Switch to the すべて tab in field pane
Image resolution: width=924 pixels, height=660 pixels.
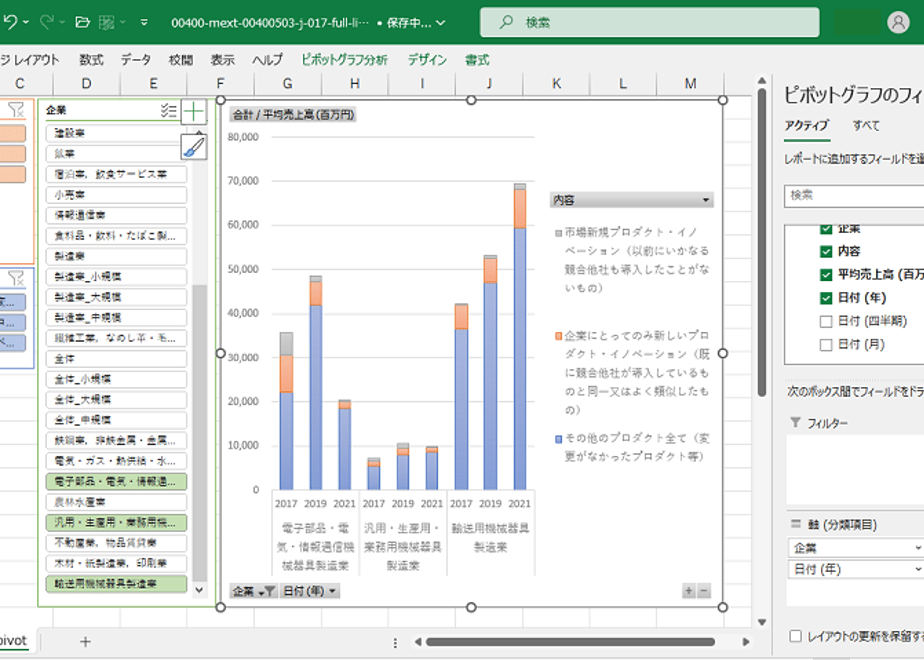(866, 125)
